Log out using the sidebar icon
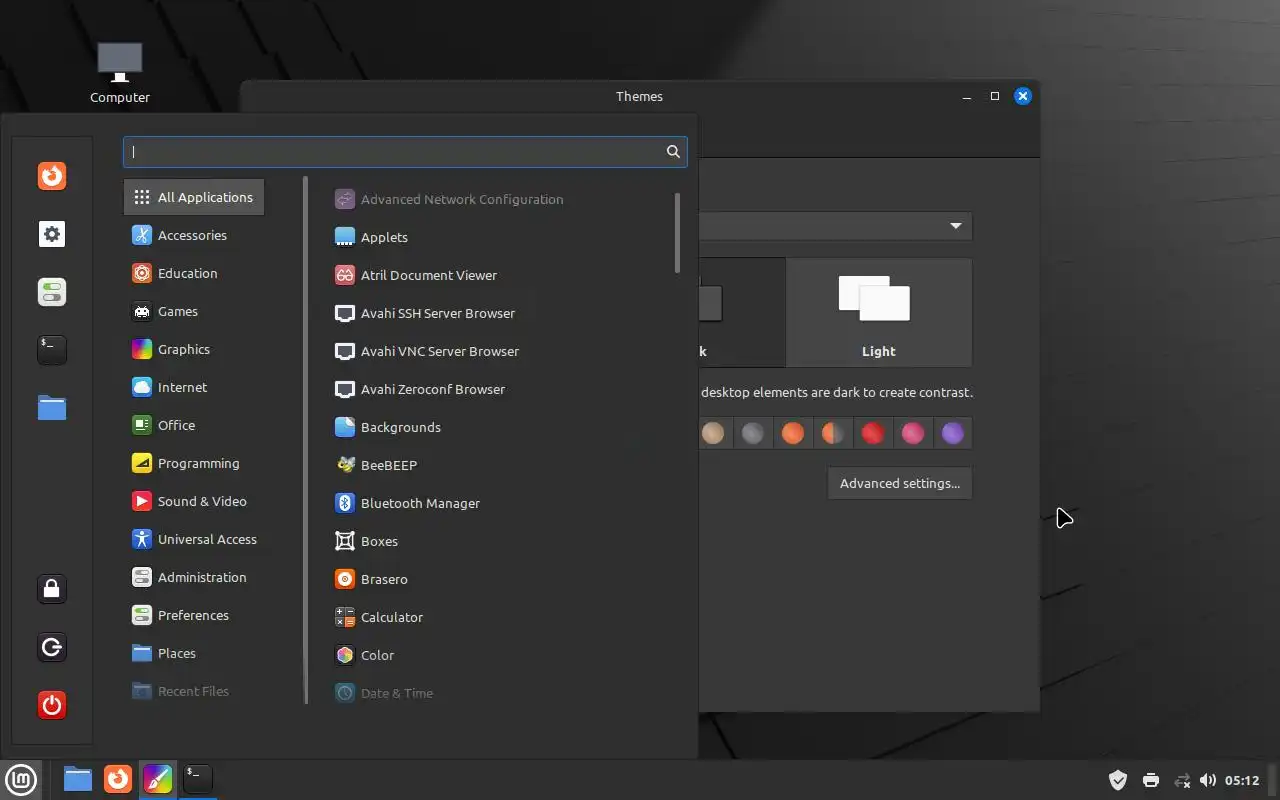The image size is (1280, 800). (52, 647)
